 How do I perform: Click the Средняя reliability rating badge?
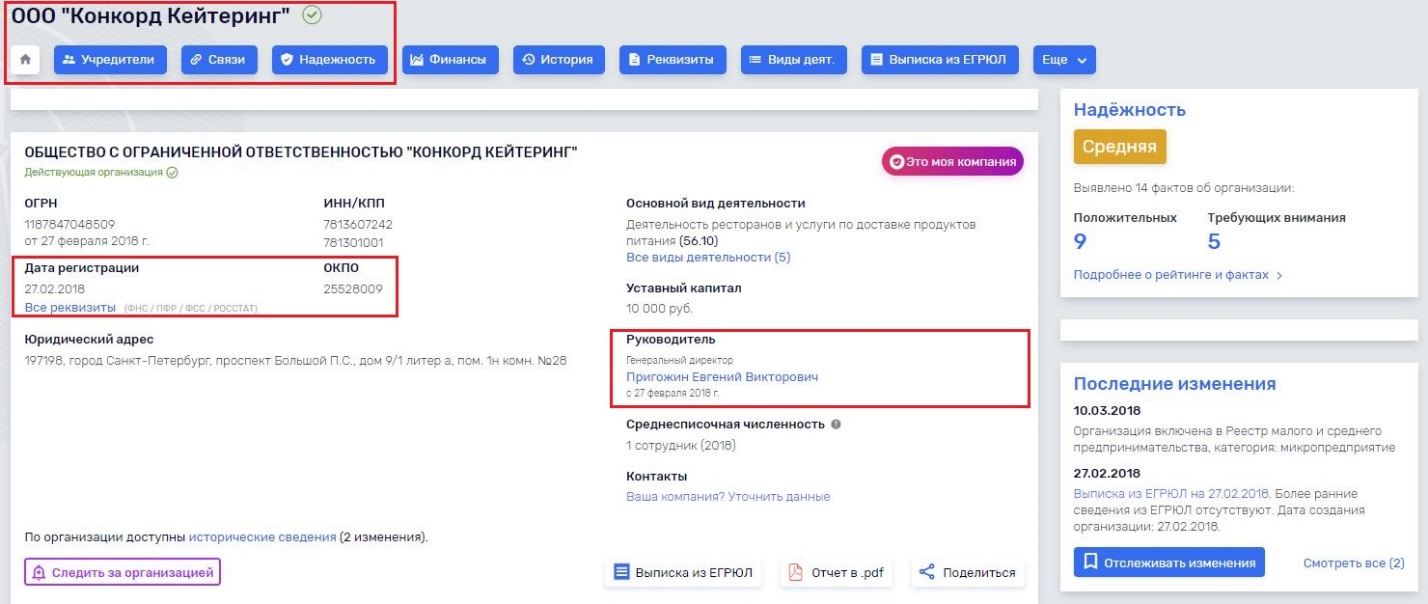pos(1119,147)
